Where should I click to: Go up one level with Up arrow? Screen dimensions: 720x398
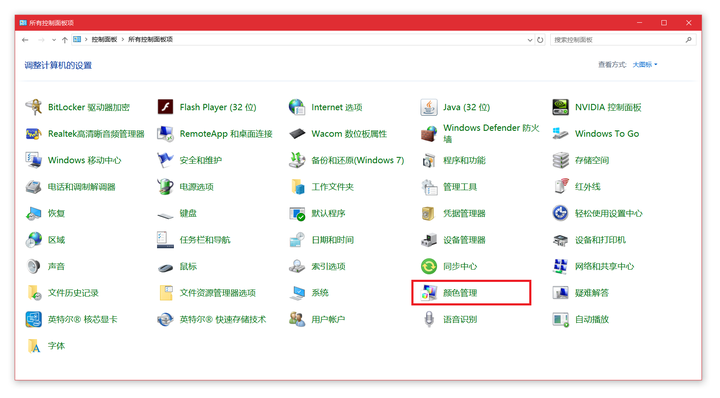tap(65, 40)
